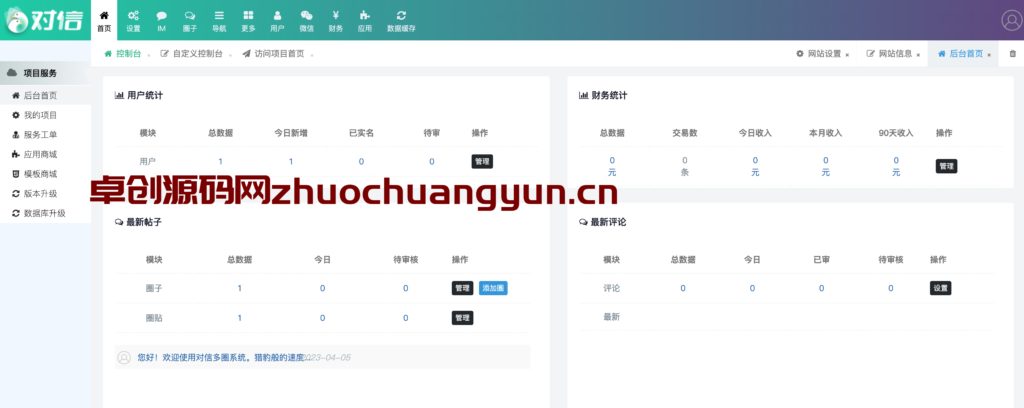Open 服务工单 in the sidebar
Screen dimensions: 1024x408
46,134
